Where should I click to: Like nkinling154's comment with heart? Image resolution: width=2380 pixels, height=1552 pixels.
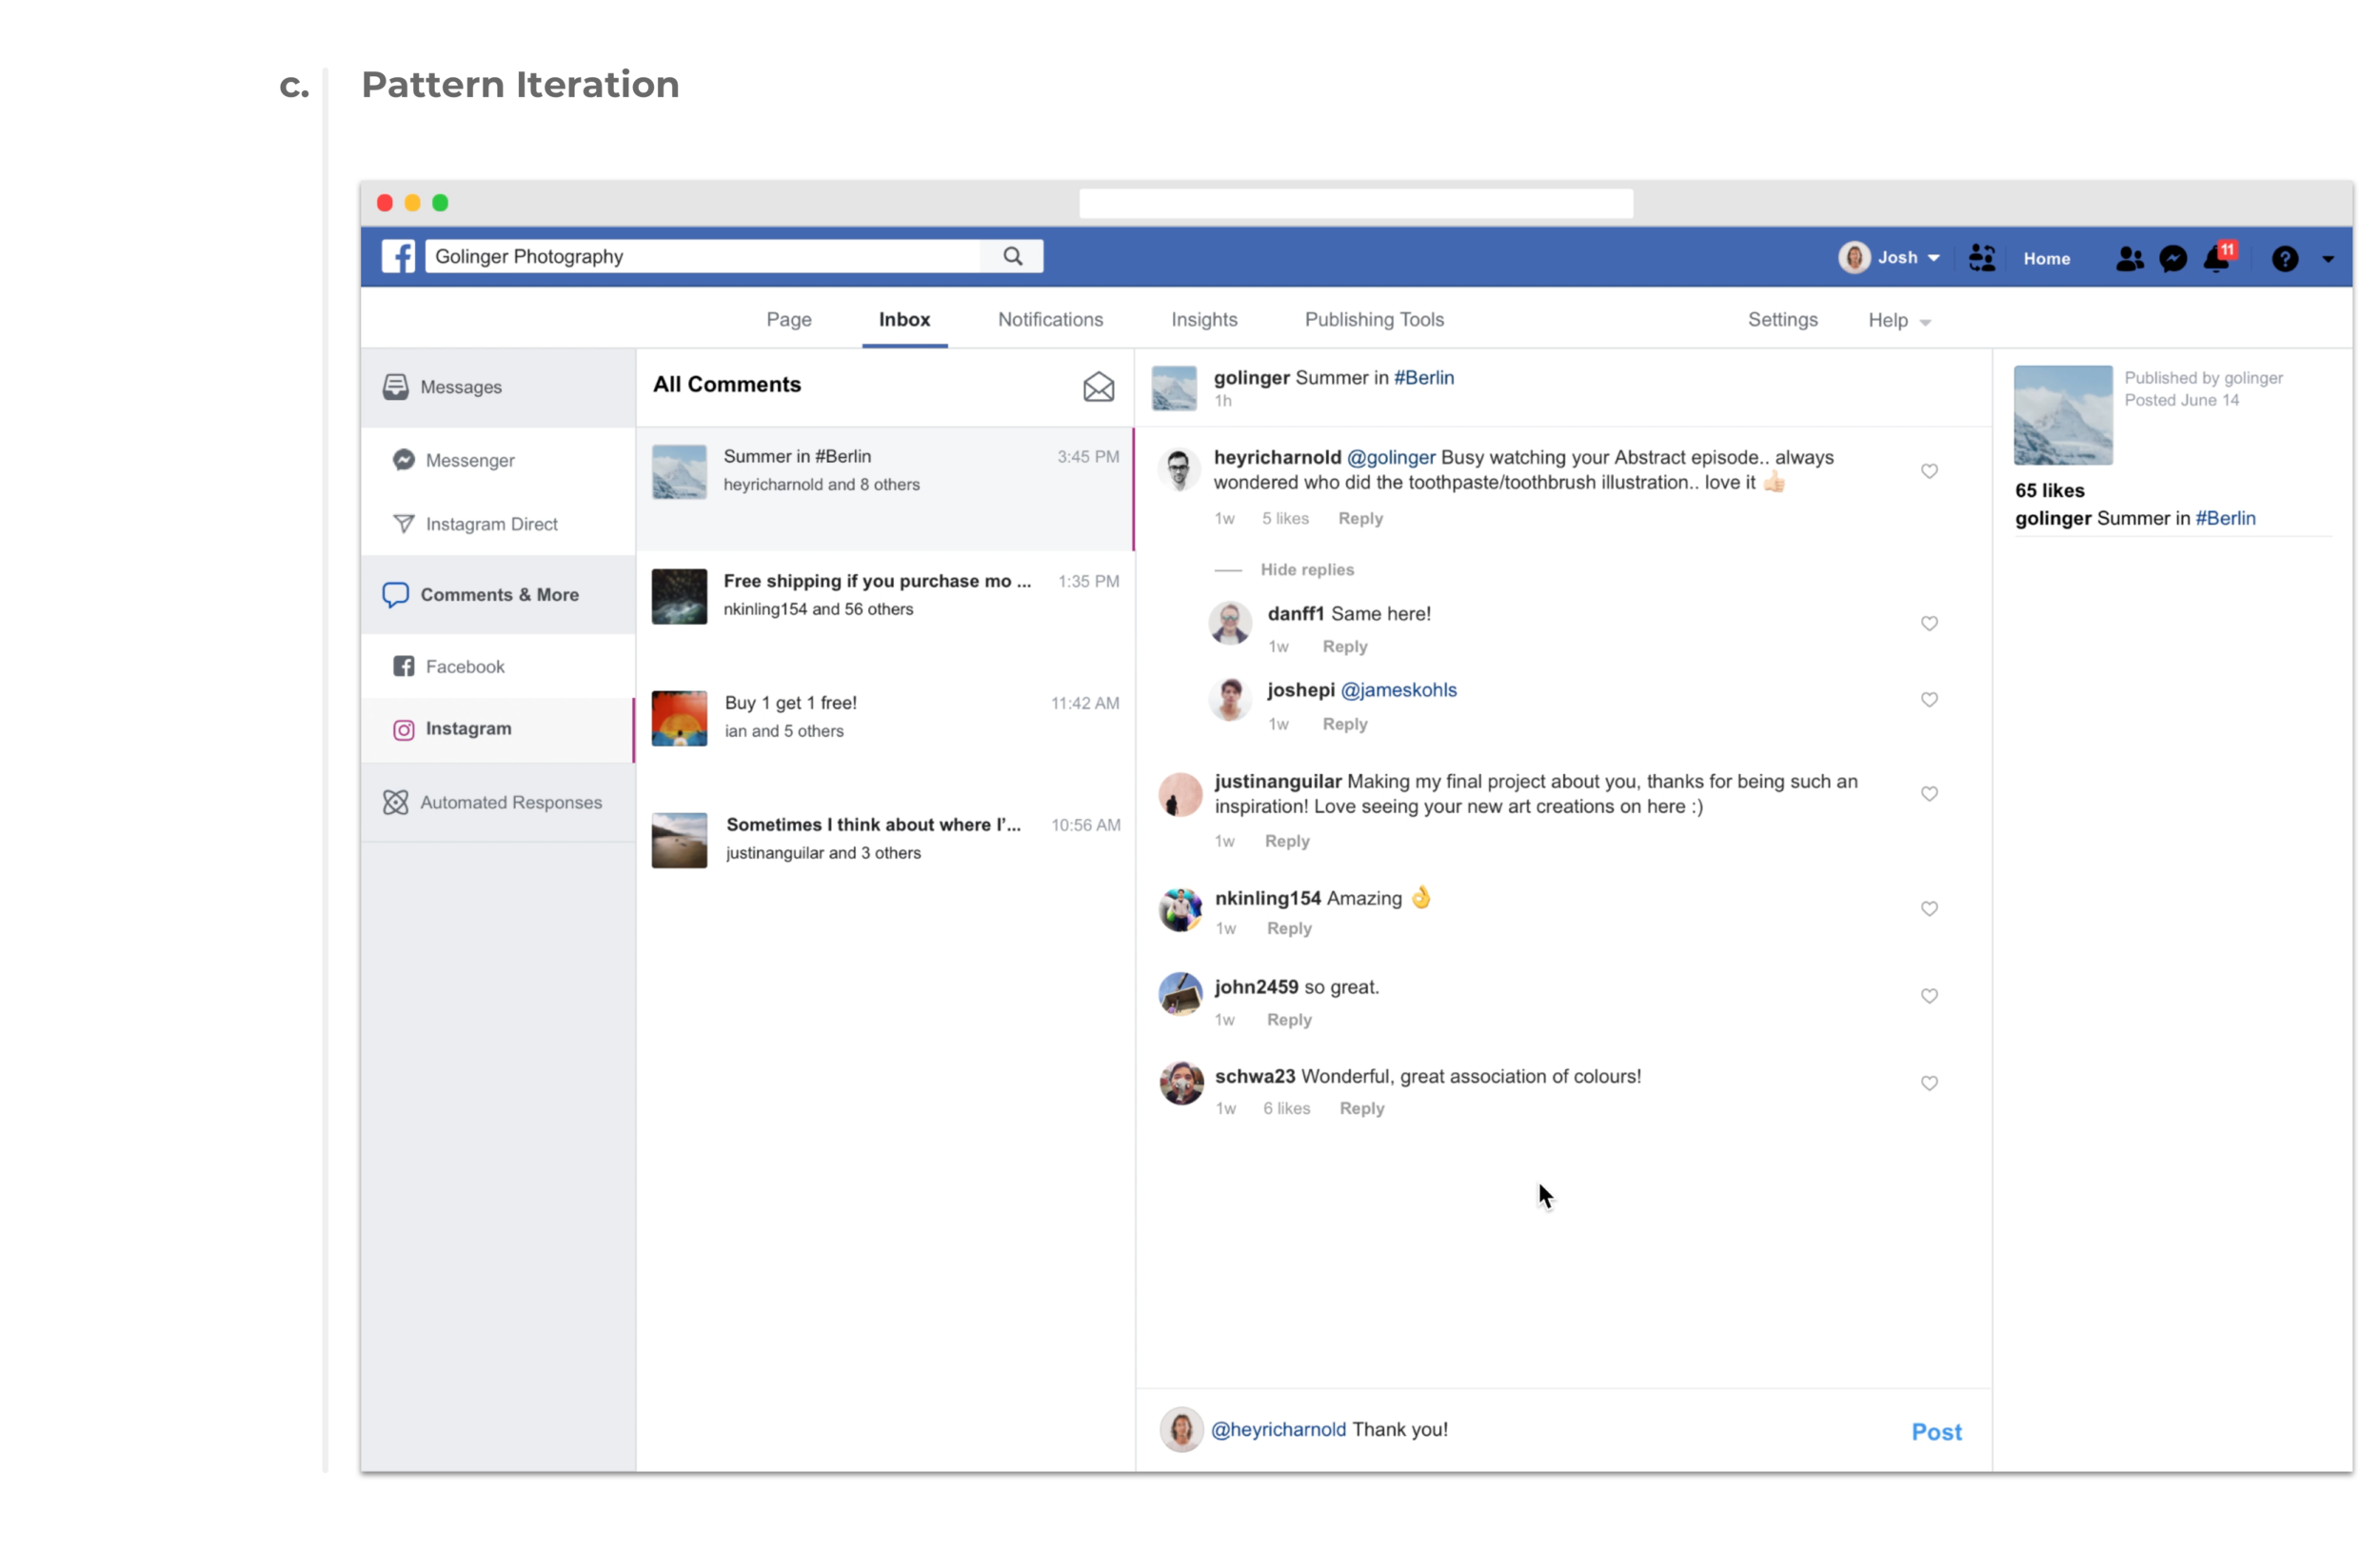[x=1929, y=908]
